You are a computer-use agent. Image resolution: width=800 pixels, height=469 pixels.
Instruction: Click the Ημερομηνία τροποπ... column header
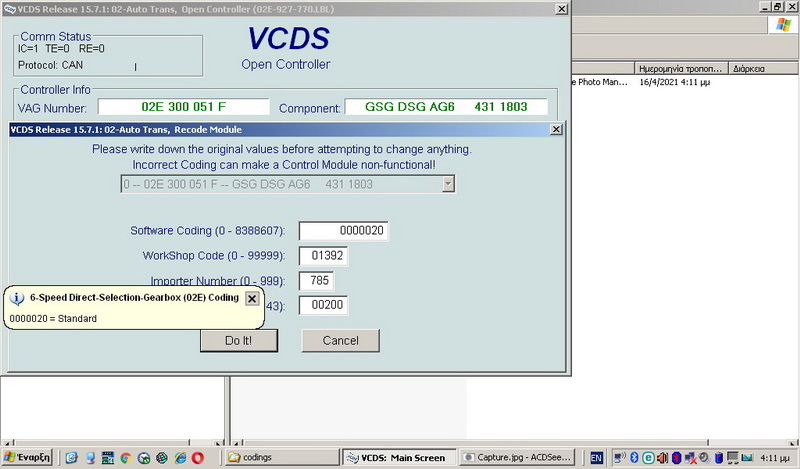point(682,68)
